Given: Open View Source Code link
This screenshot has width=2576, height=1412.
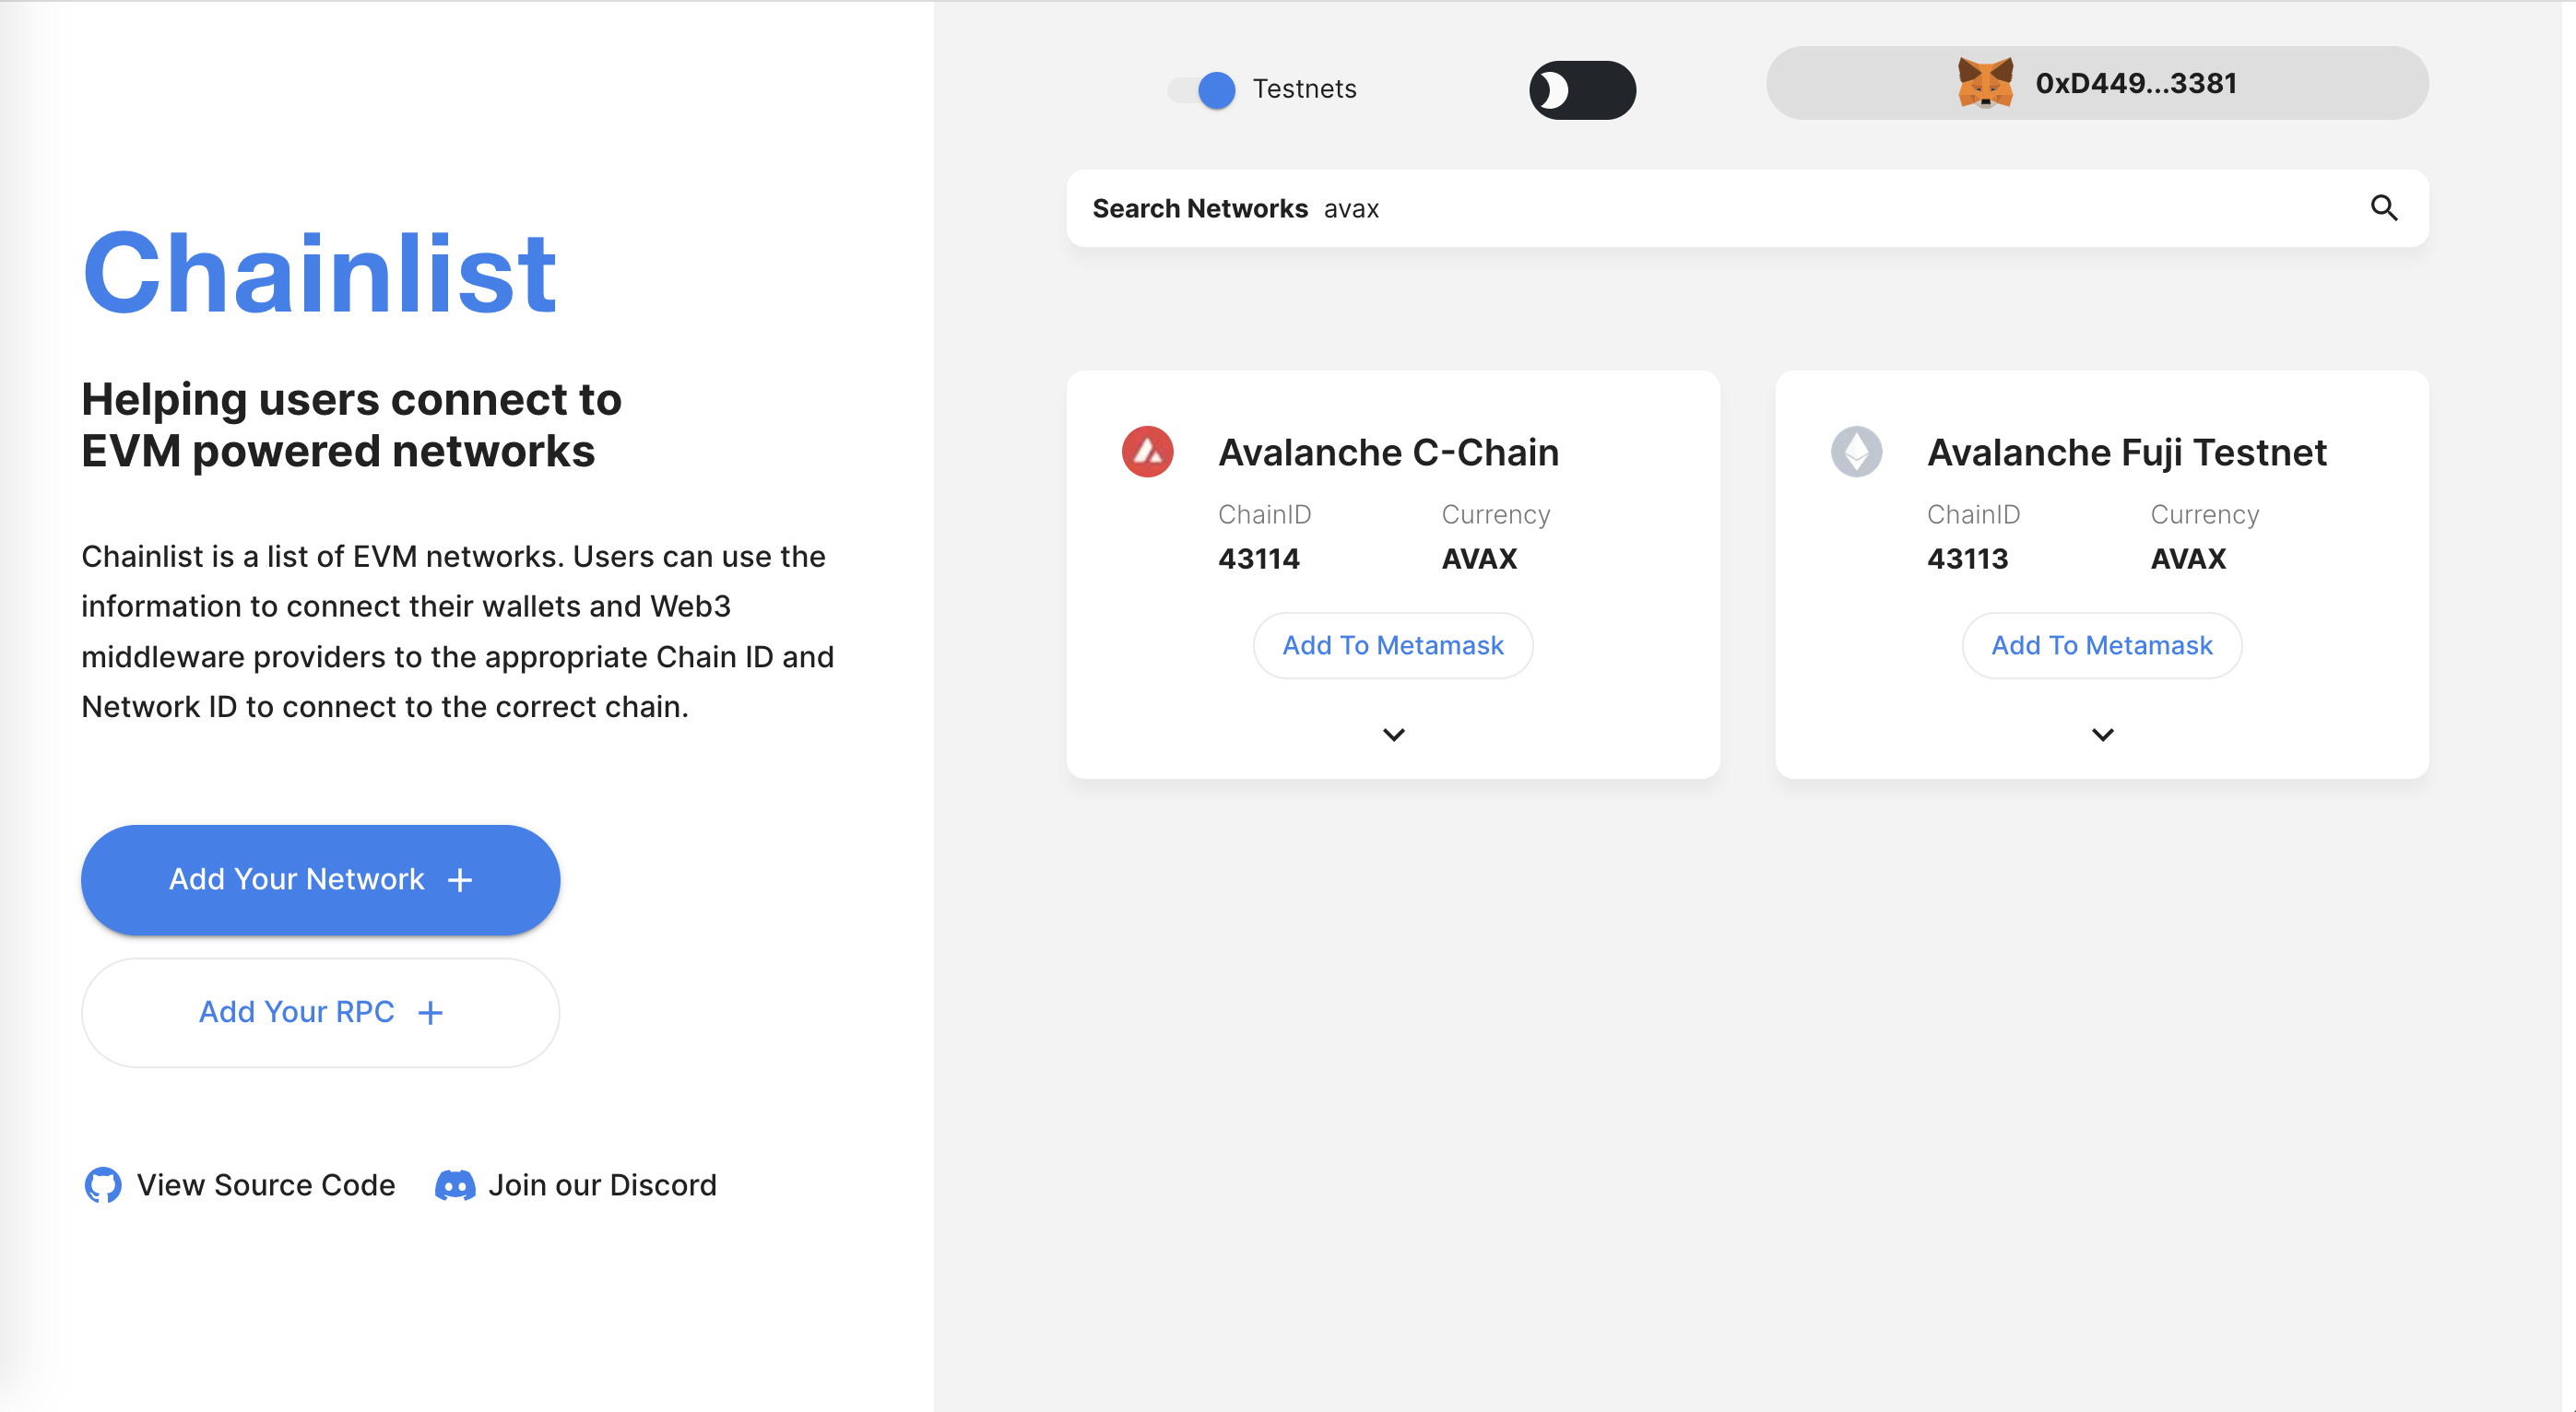Looking at the screenshot, I should pyautogui.click(x=266, y=1185).
